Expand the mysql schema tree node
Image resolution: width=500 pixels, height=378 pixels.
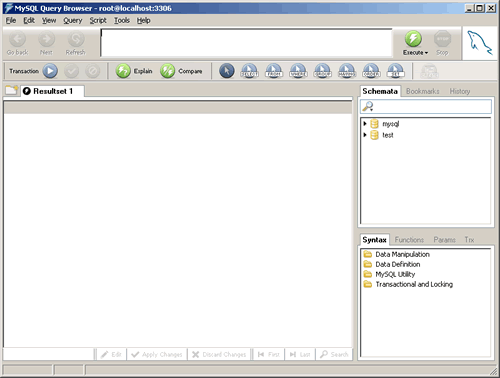coord(365,124)
